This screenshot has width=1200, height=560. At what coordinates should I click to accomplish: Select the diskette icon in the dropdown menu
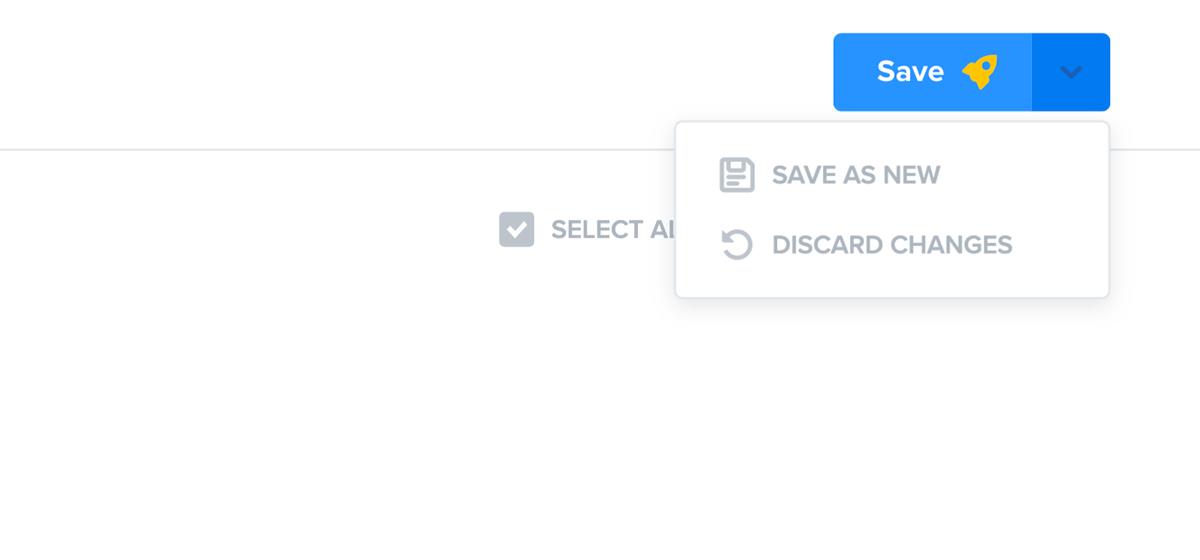click(x=737, y=175)
